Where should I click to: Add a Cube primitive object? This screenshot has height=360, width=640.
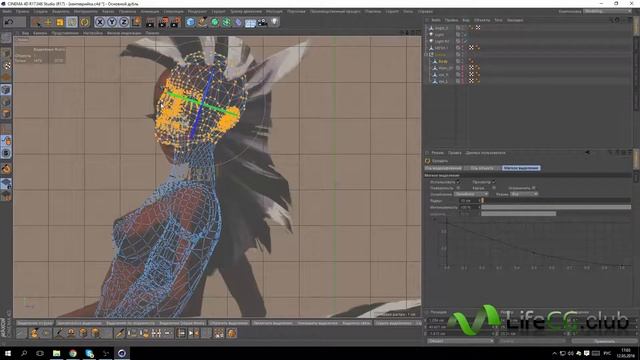coord(190,22)
